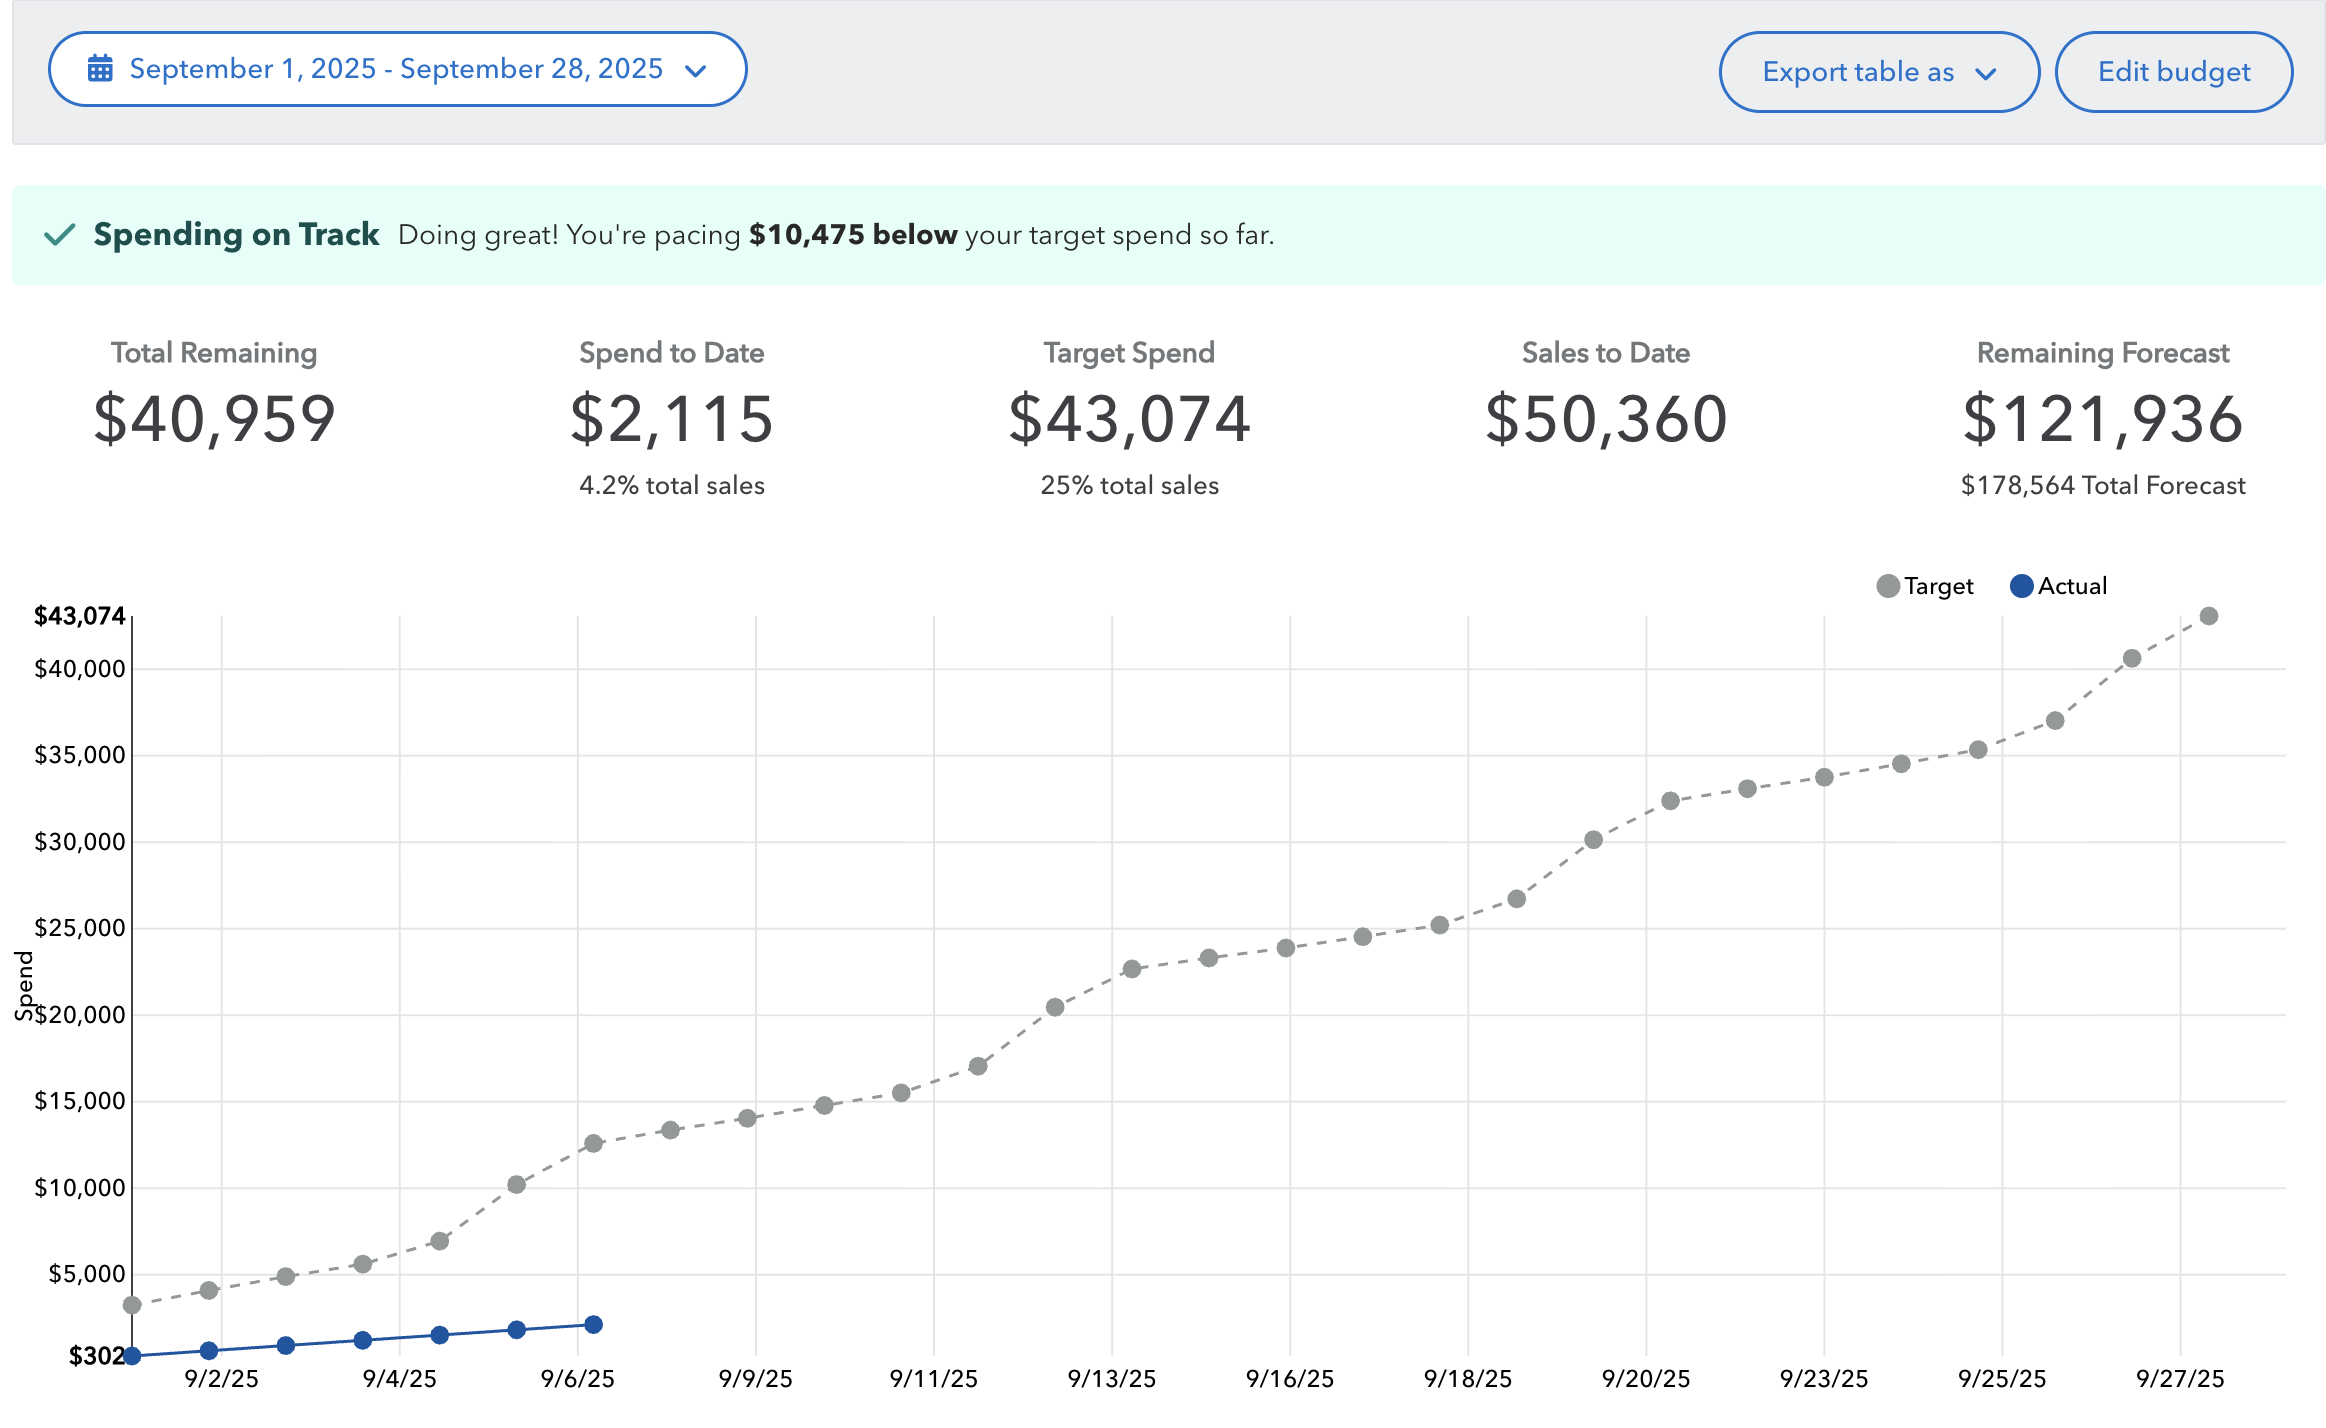2326x1428 pixels.
Task: Click the topmost Target point at $43,074
Action: [2209, 616]
